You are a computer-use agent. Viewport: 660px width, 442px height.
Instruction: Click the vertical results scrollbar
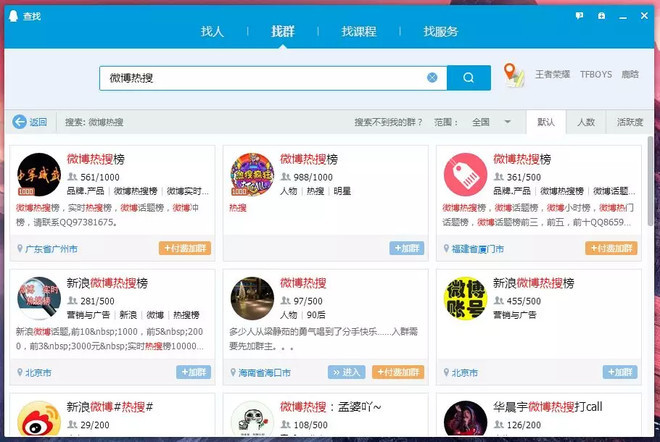(x=651, y=181)
